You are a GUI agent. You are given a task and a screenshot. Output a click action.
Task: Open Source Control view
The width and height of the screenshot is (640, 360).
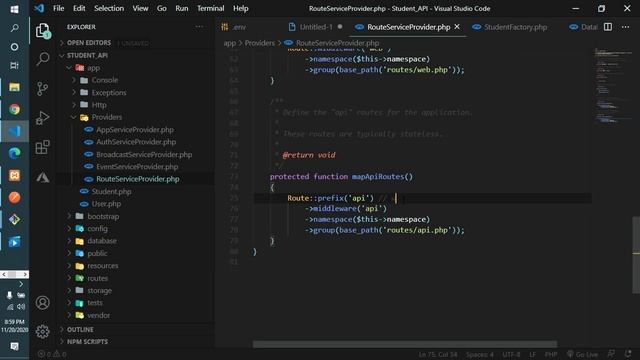click(42, 89)
